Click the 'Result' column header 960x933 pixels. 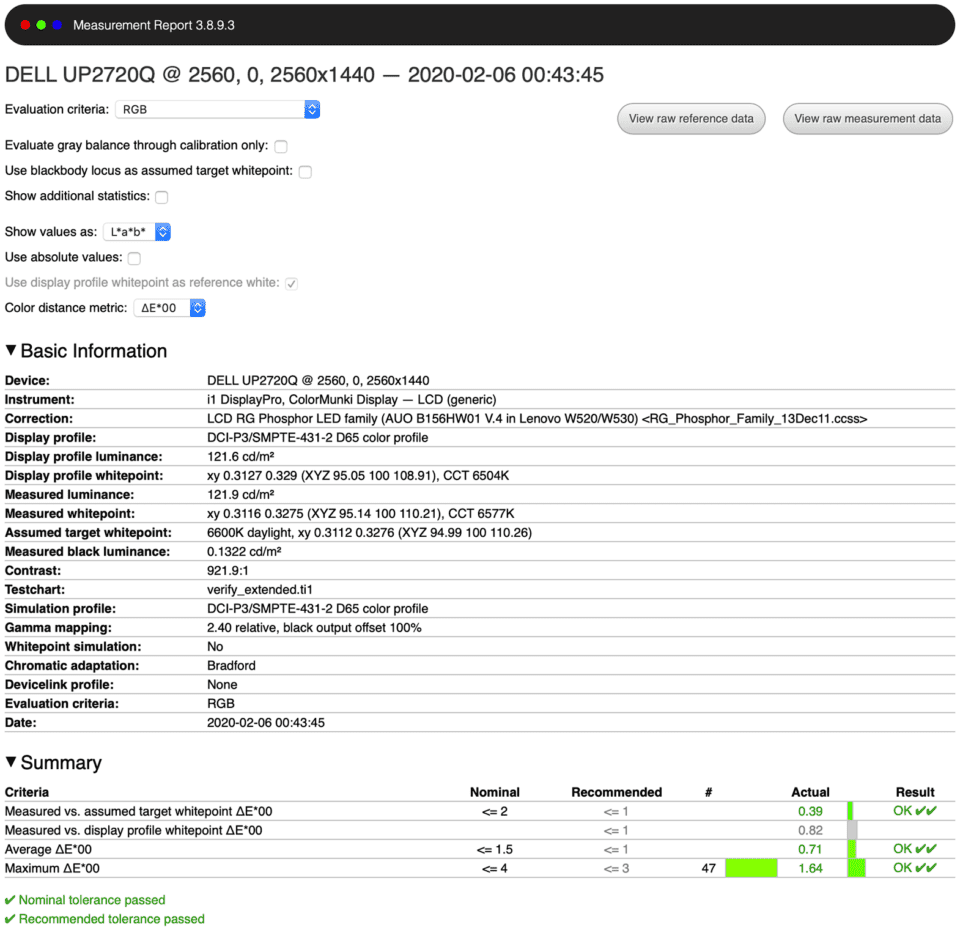point(915,792)
